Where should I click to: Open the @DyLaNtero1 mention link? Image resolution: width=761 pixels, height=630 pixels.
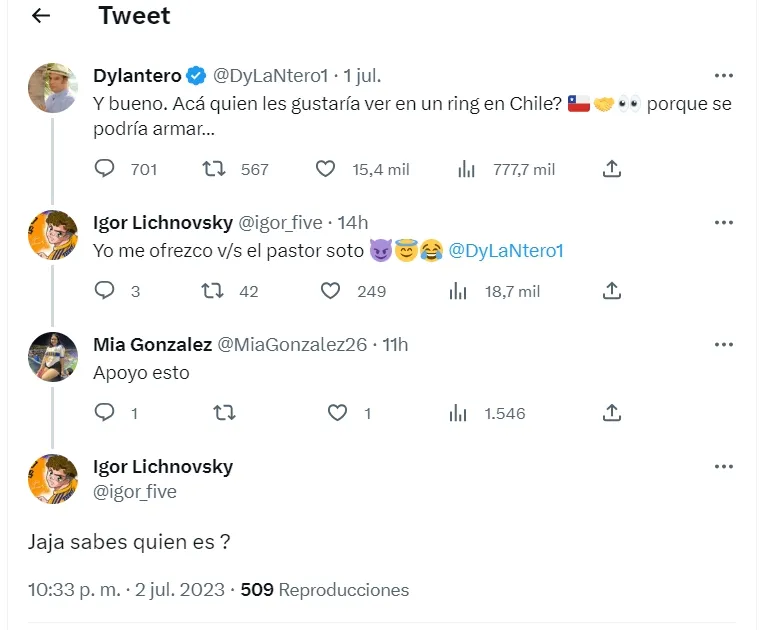point(506,251)
